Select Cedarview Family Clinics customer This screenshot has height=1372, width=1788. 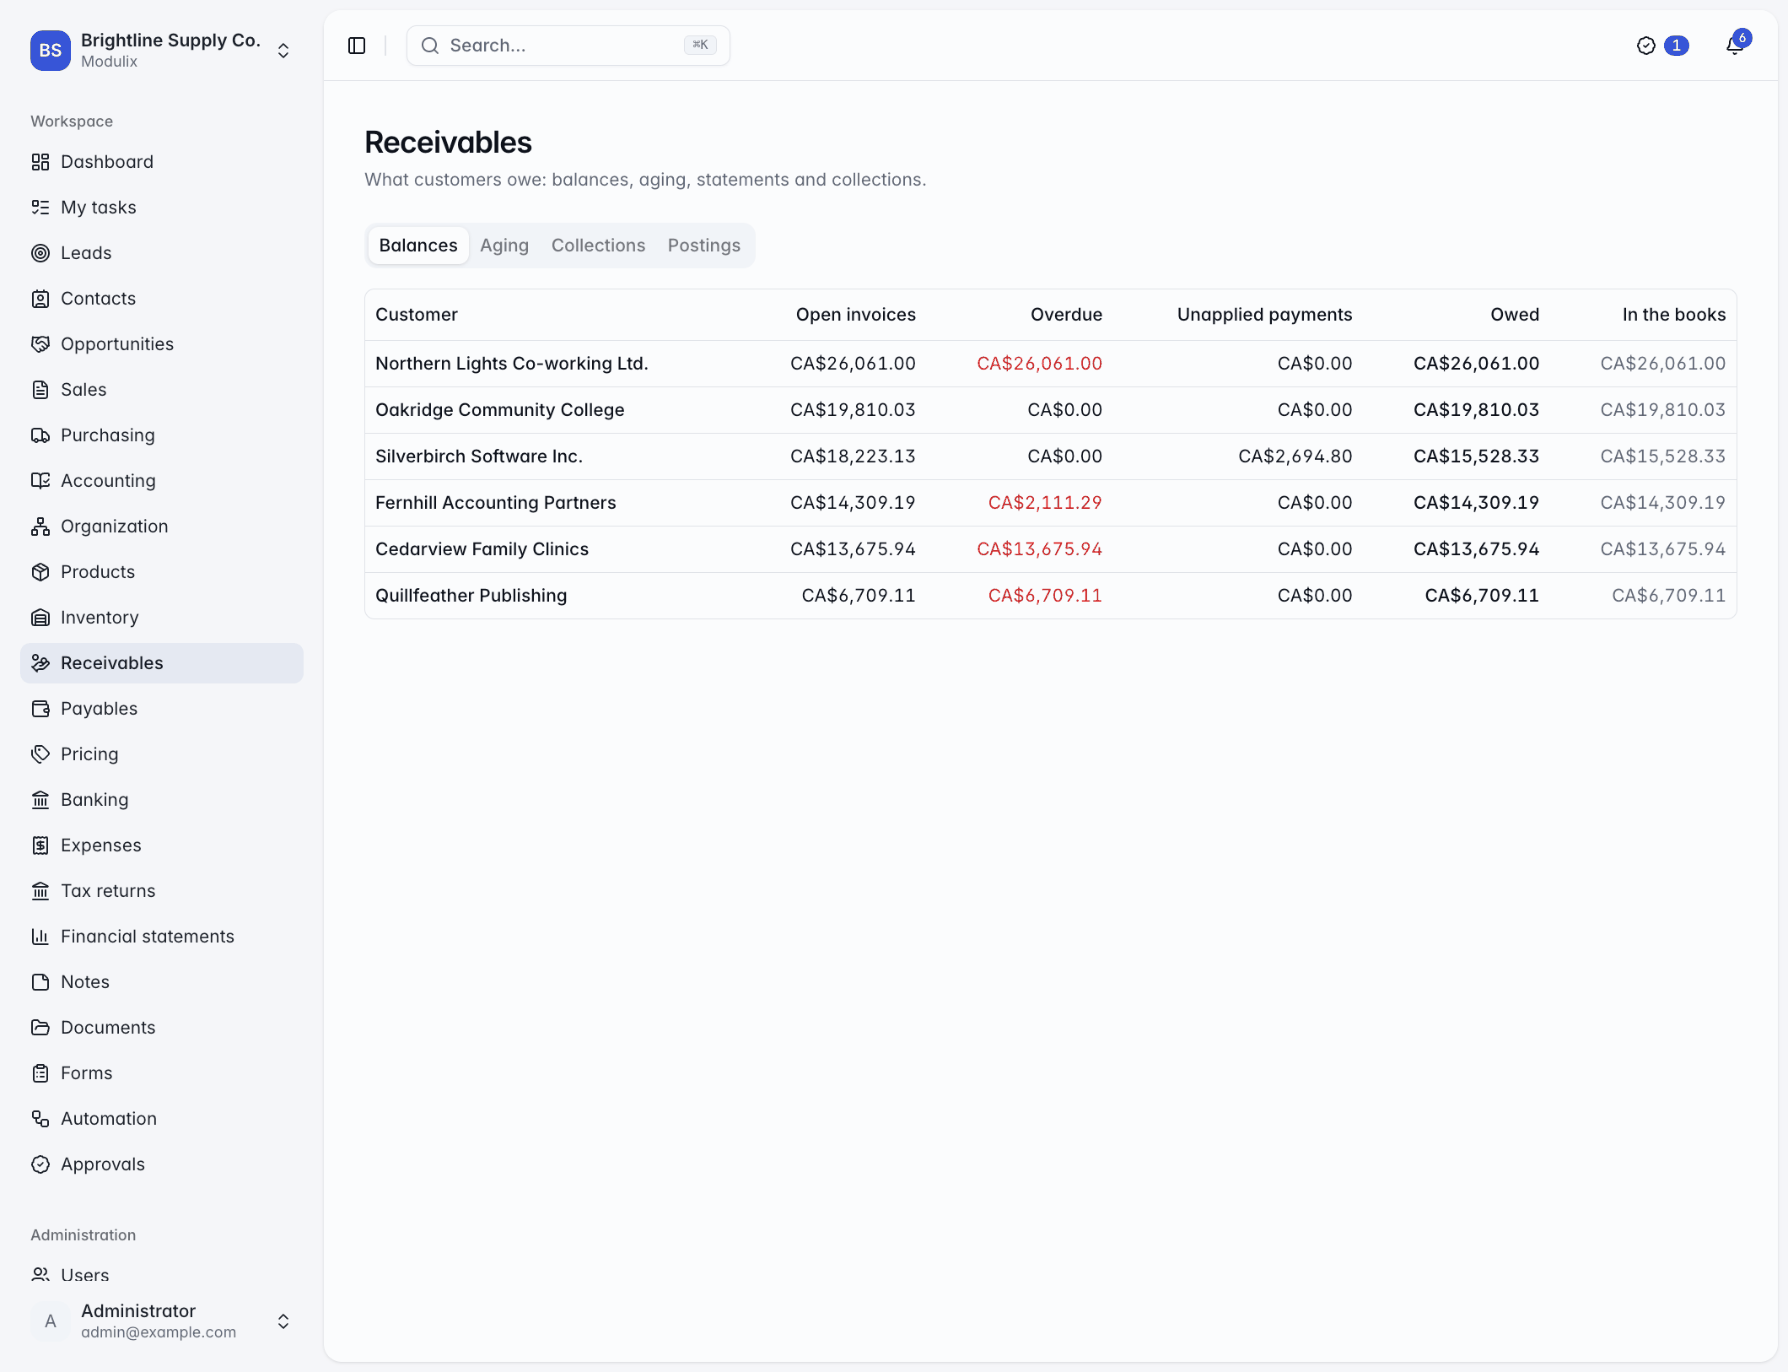click(x=482, y=549)
